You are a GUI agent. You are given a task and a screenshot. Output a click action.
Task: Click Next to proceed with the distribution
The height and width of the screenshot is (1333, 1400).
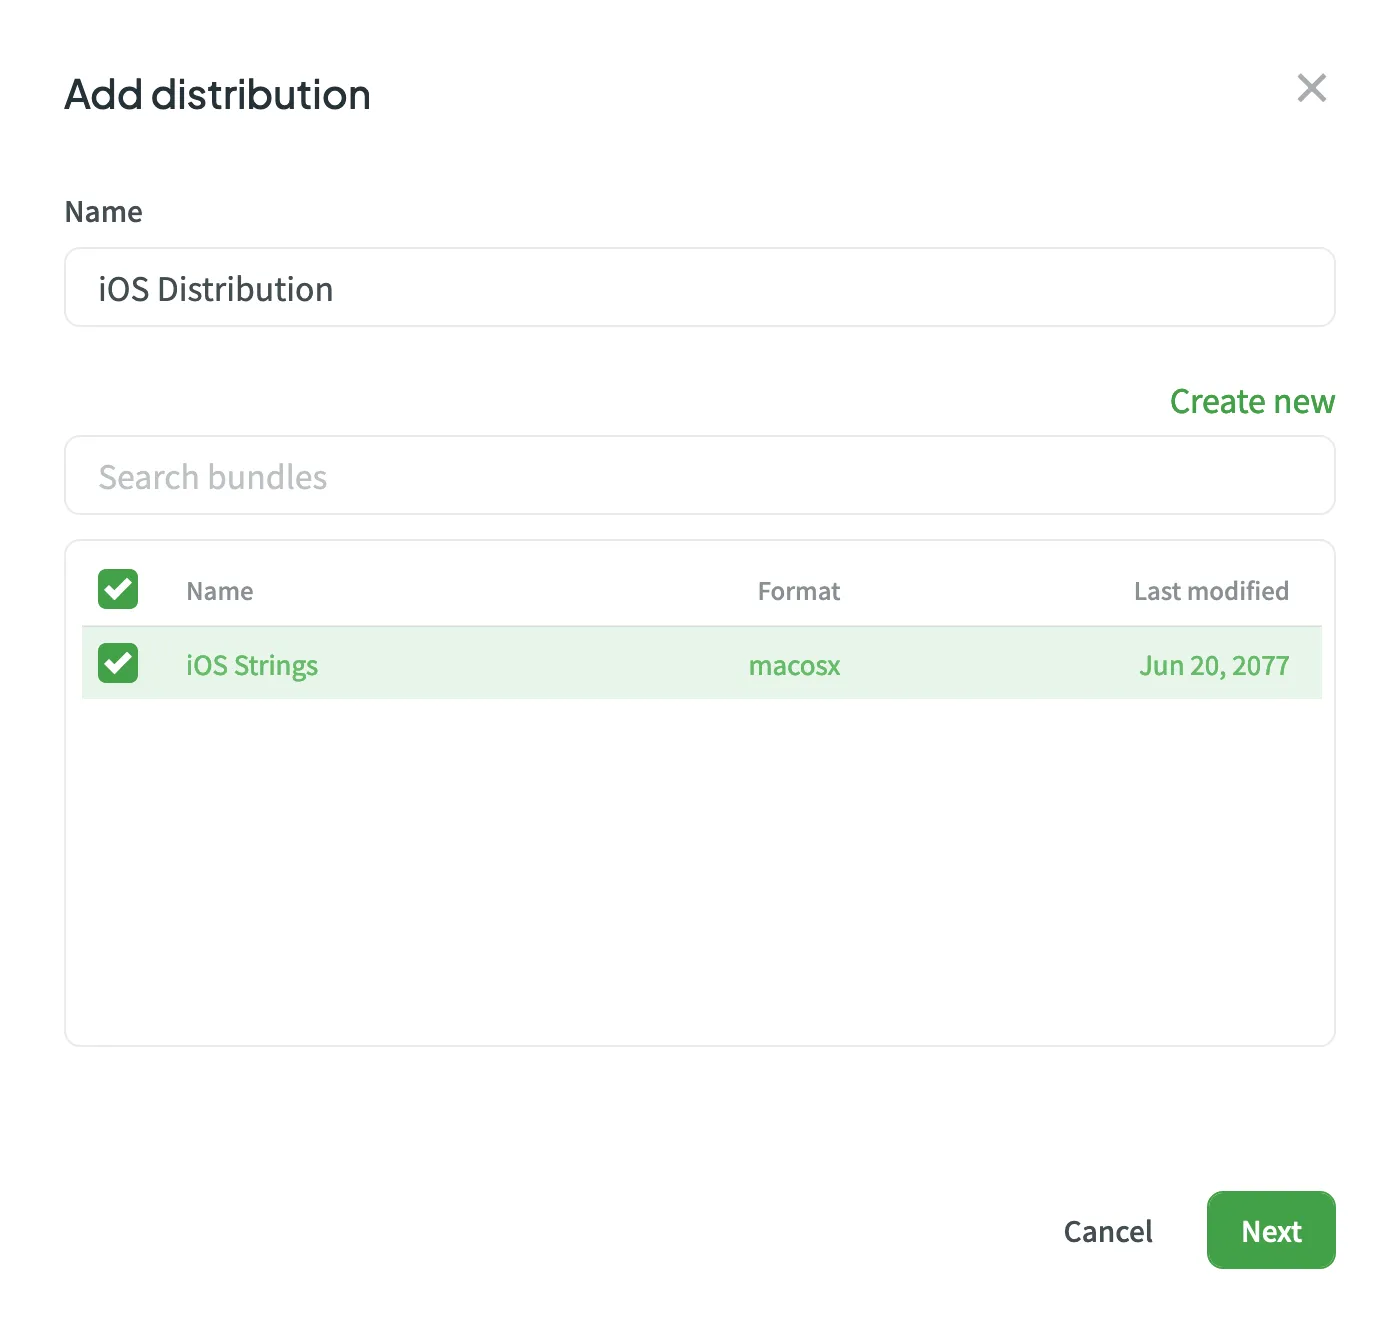tap(1270, 1231)
